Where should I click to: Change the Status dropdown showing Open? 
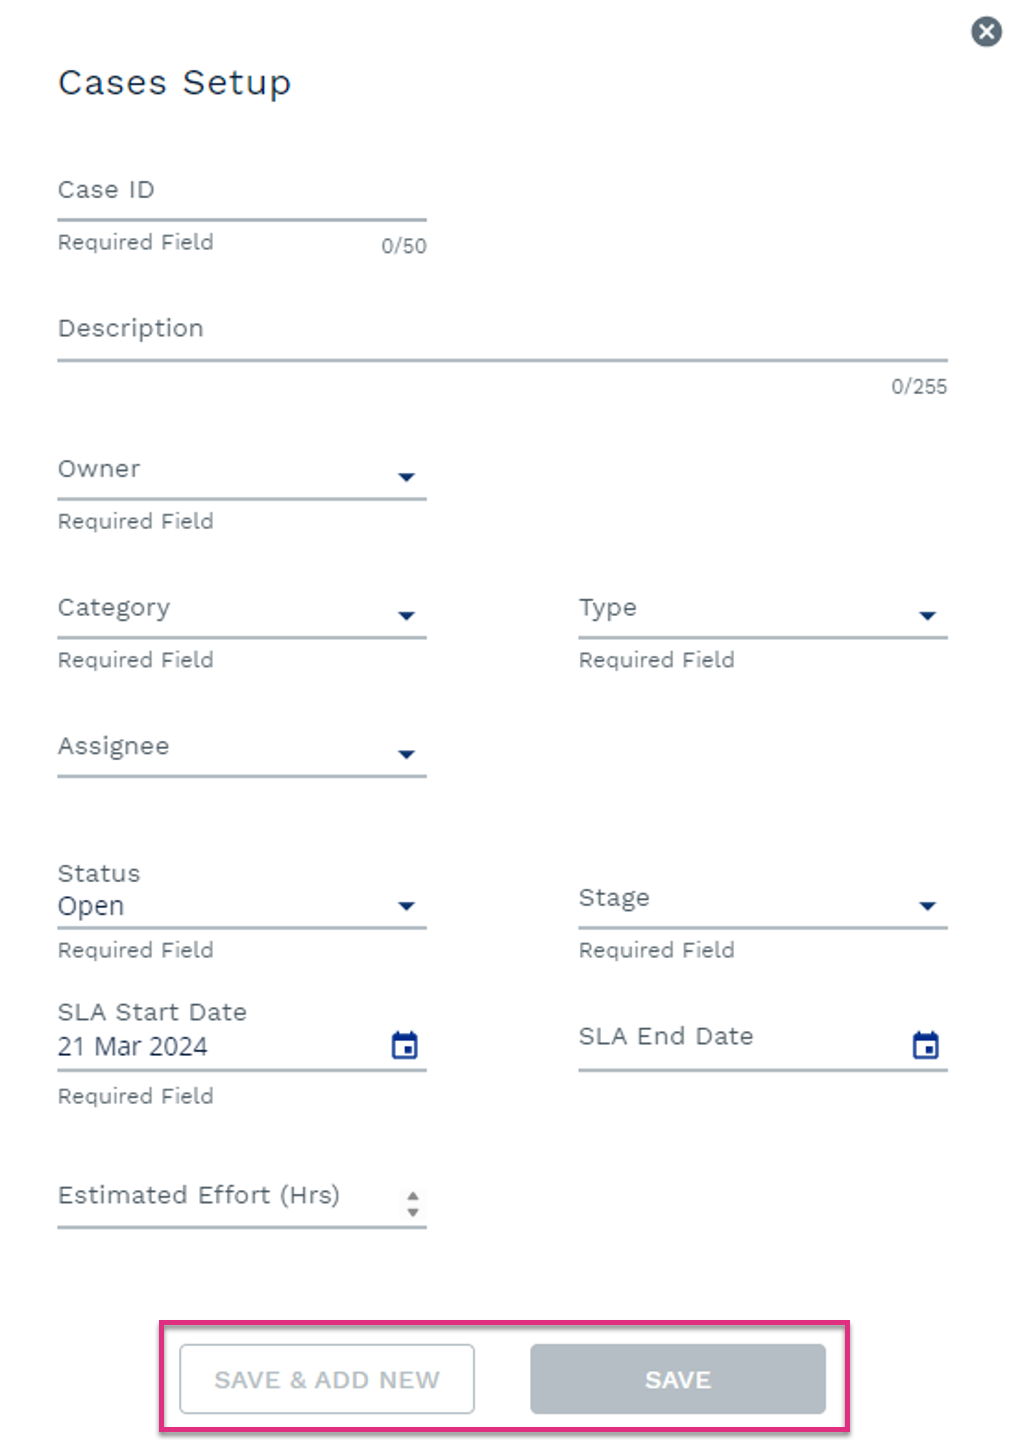tap(242, 893)
